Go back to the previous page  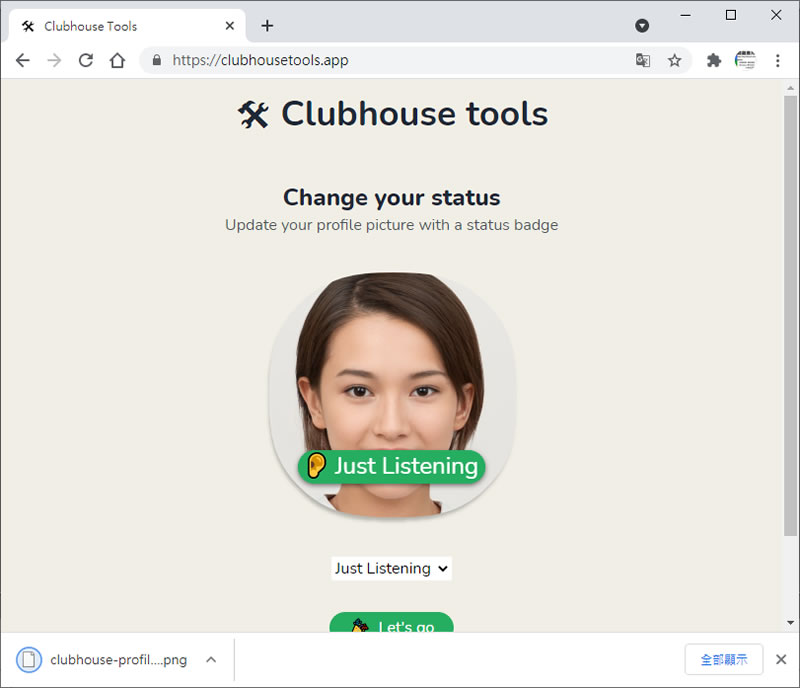[23, 60]
